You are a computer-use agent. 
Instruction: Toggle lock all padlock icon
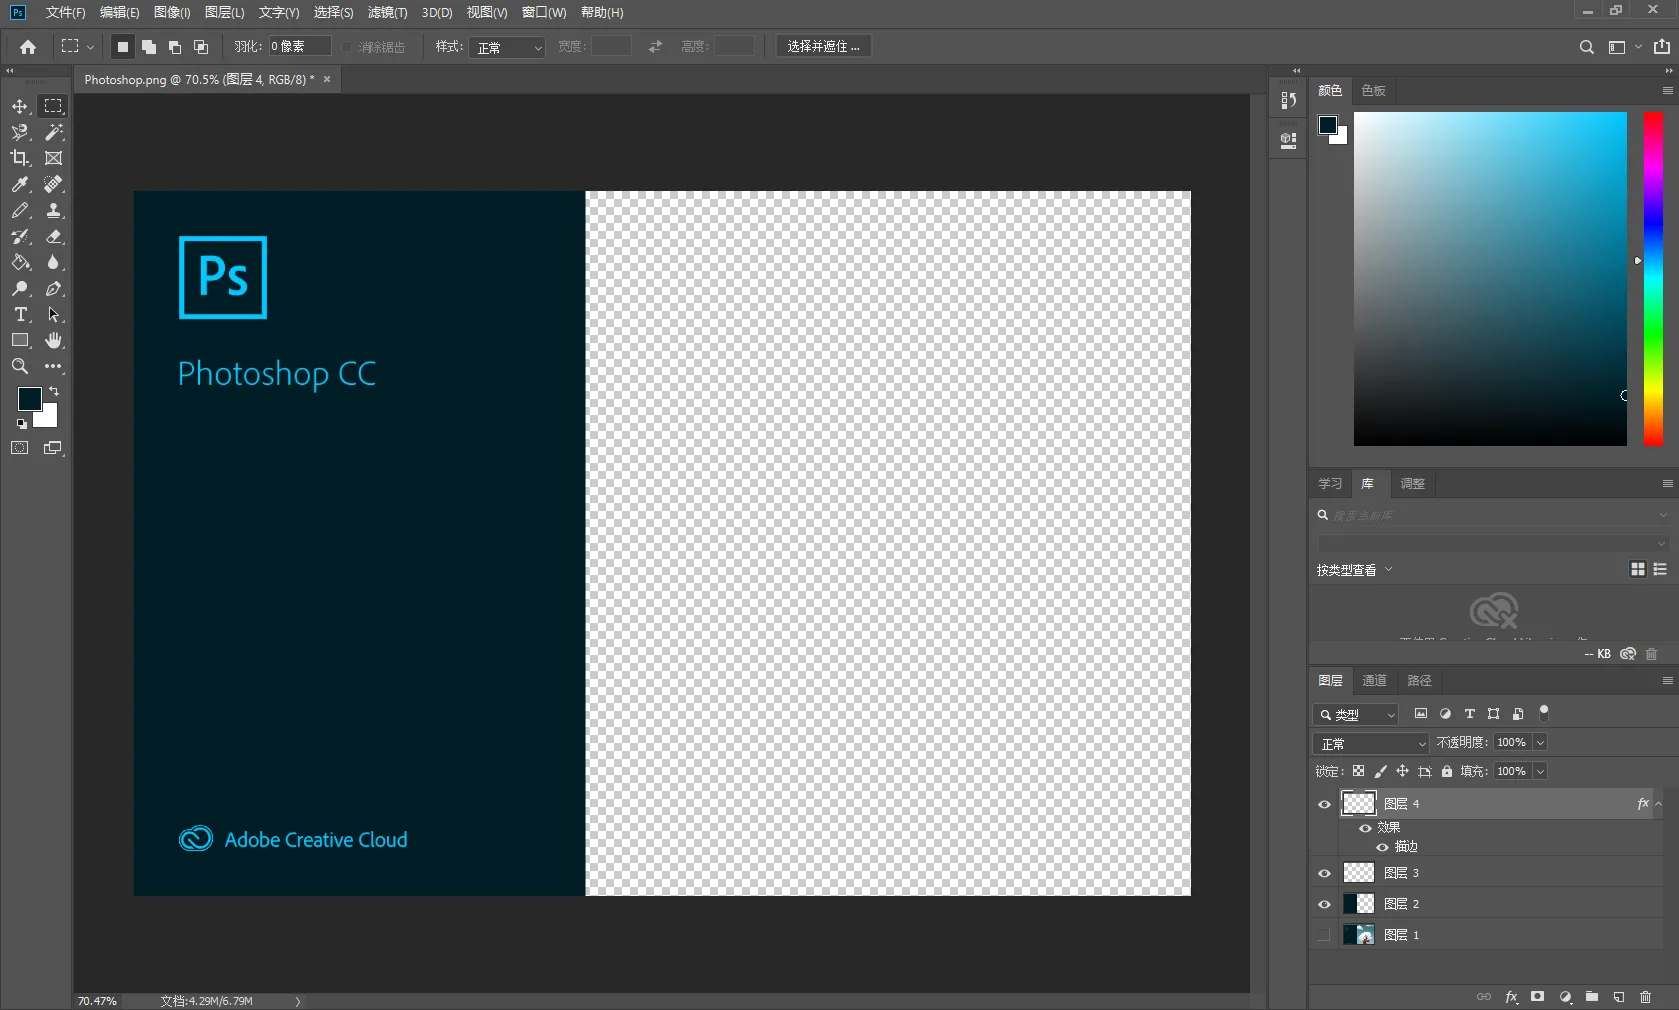tap(1447, 771)
